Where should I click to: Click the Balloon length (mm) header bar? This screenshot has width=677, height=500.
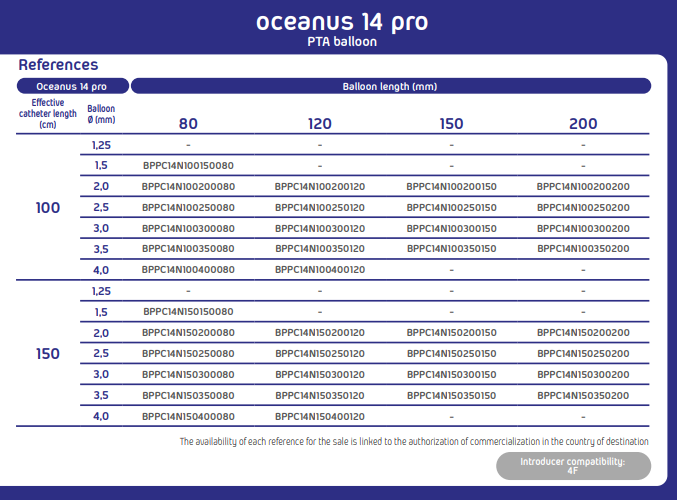pyautogui.click(x=391, y=86)
